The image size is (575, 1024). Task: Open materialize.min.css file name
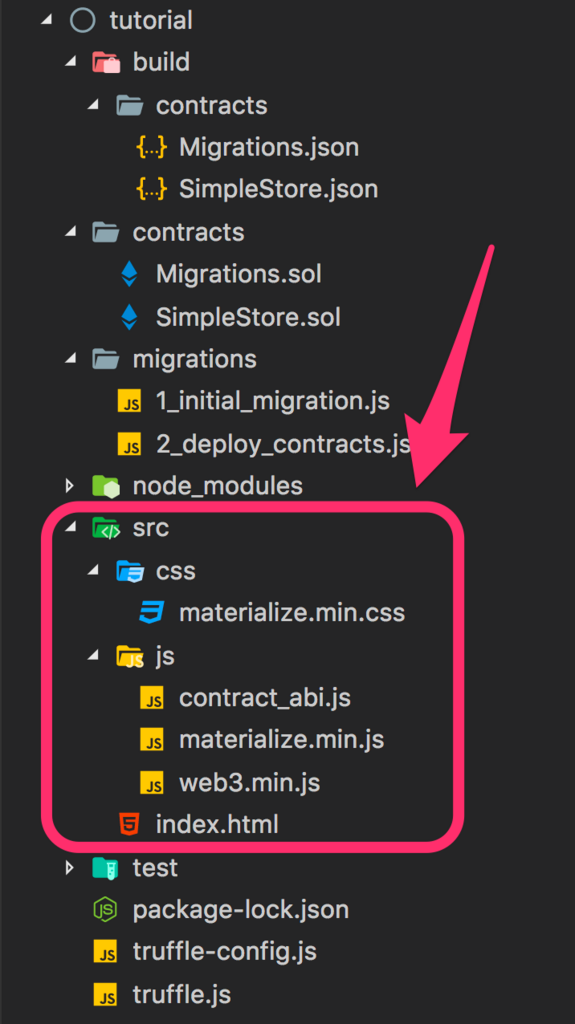292,613
